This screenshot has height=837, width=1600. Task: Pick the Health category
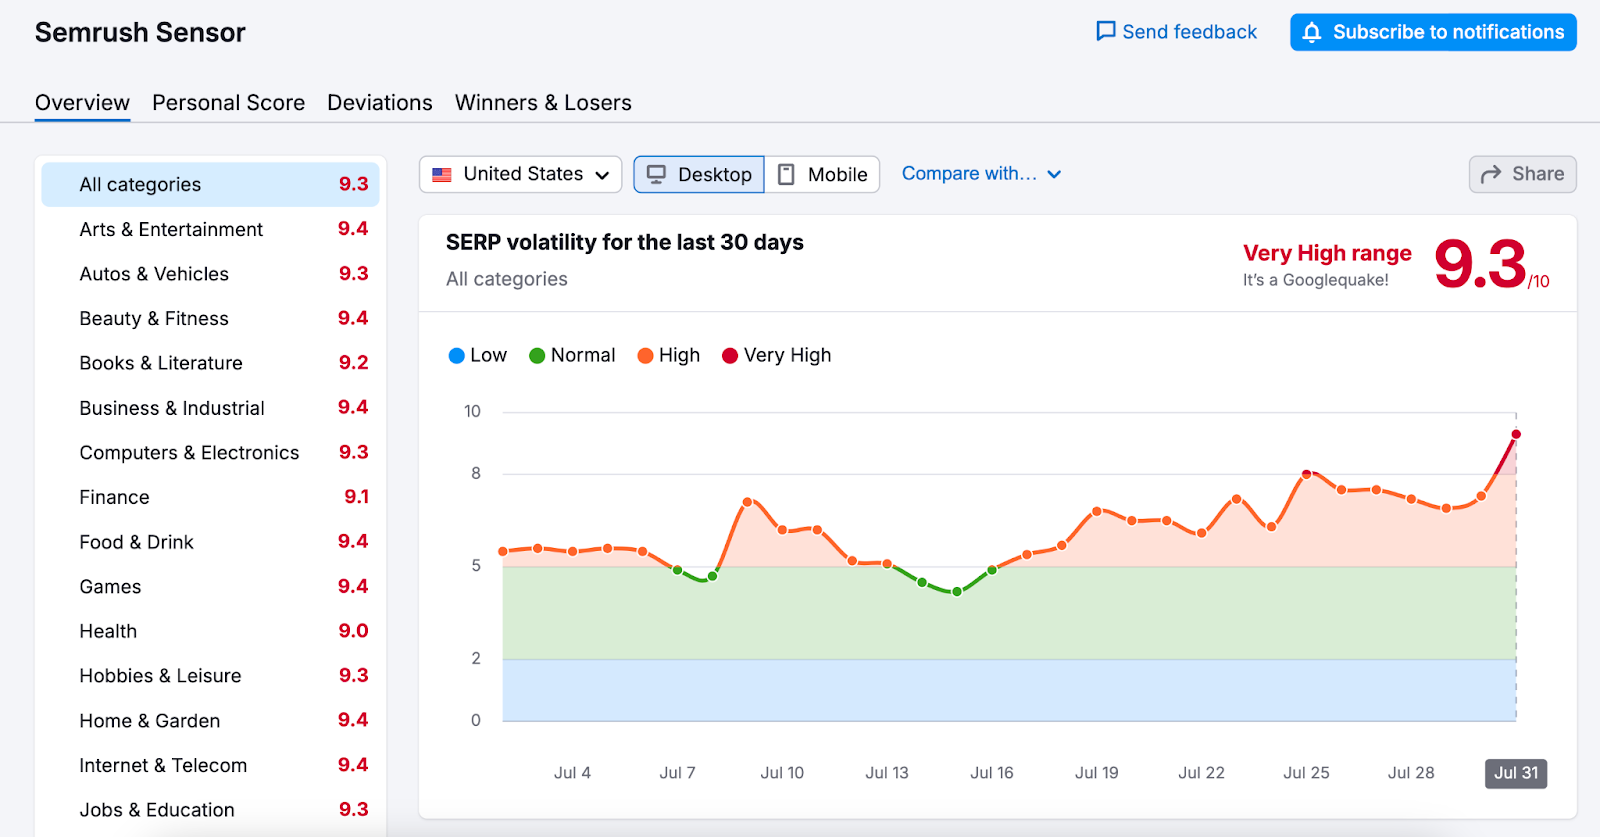click(x=210, y=631)
